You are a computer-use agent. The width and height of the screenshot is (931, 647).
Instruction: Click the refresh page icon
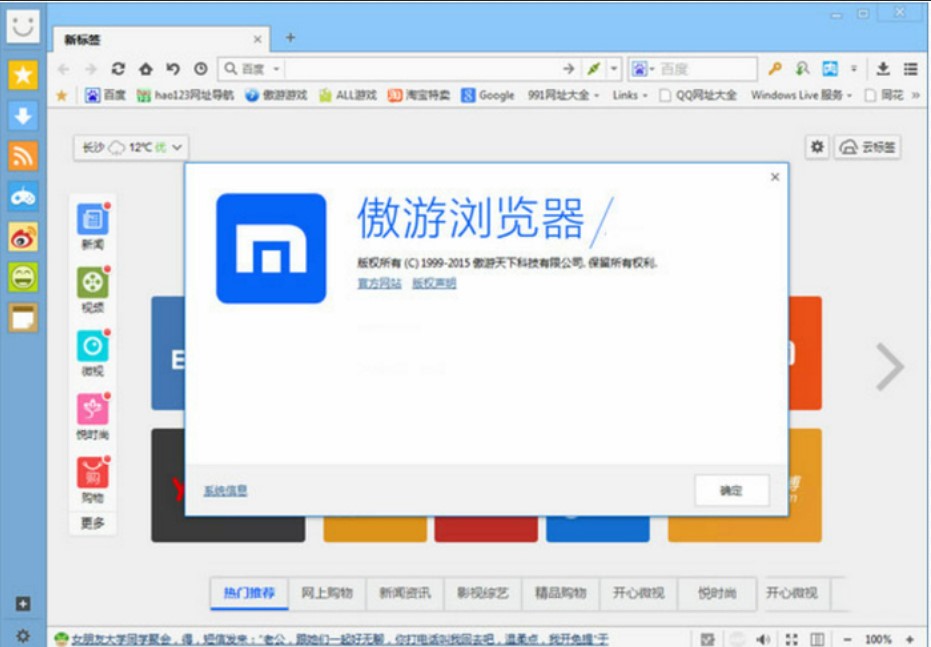(118, 69)
